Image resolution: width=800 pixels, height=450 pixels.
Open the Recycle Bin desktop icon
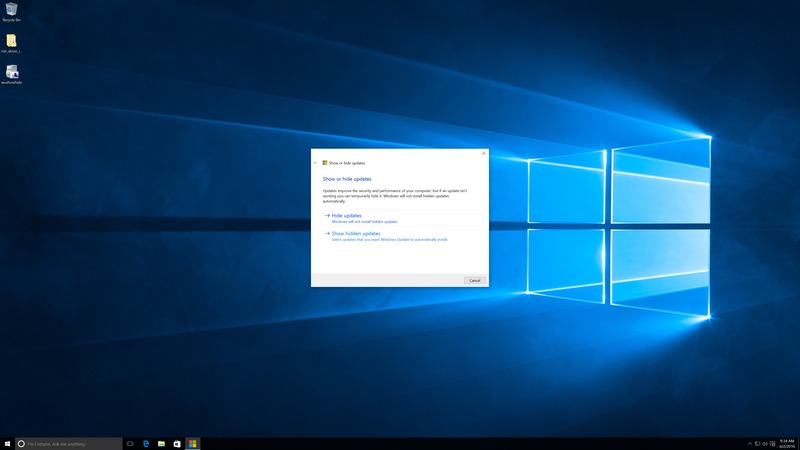[x=11, y=11]
